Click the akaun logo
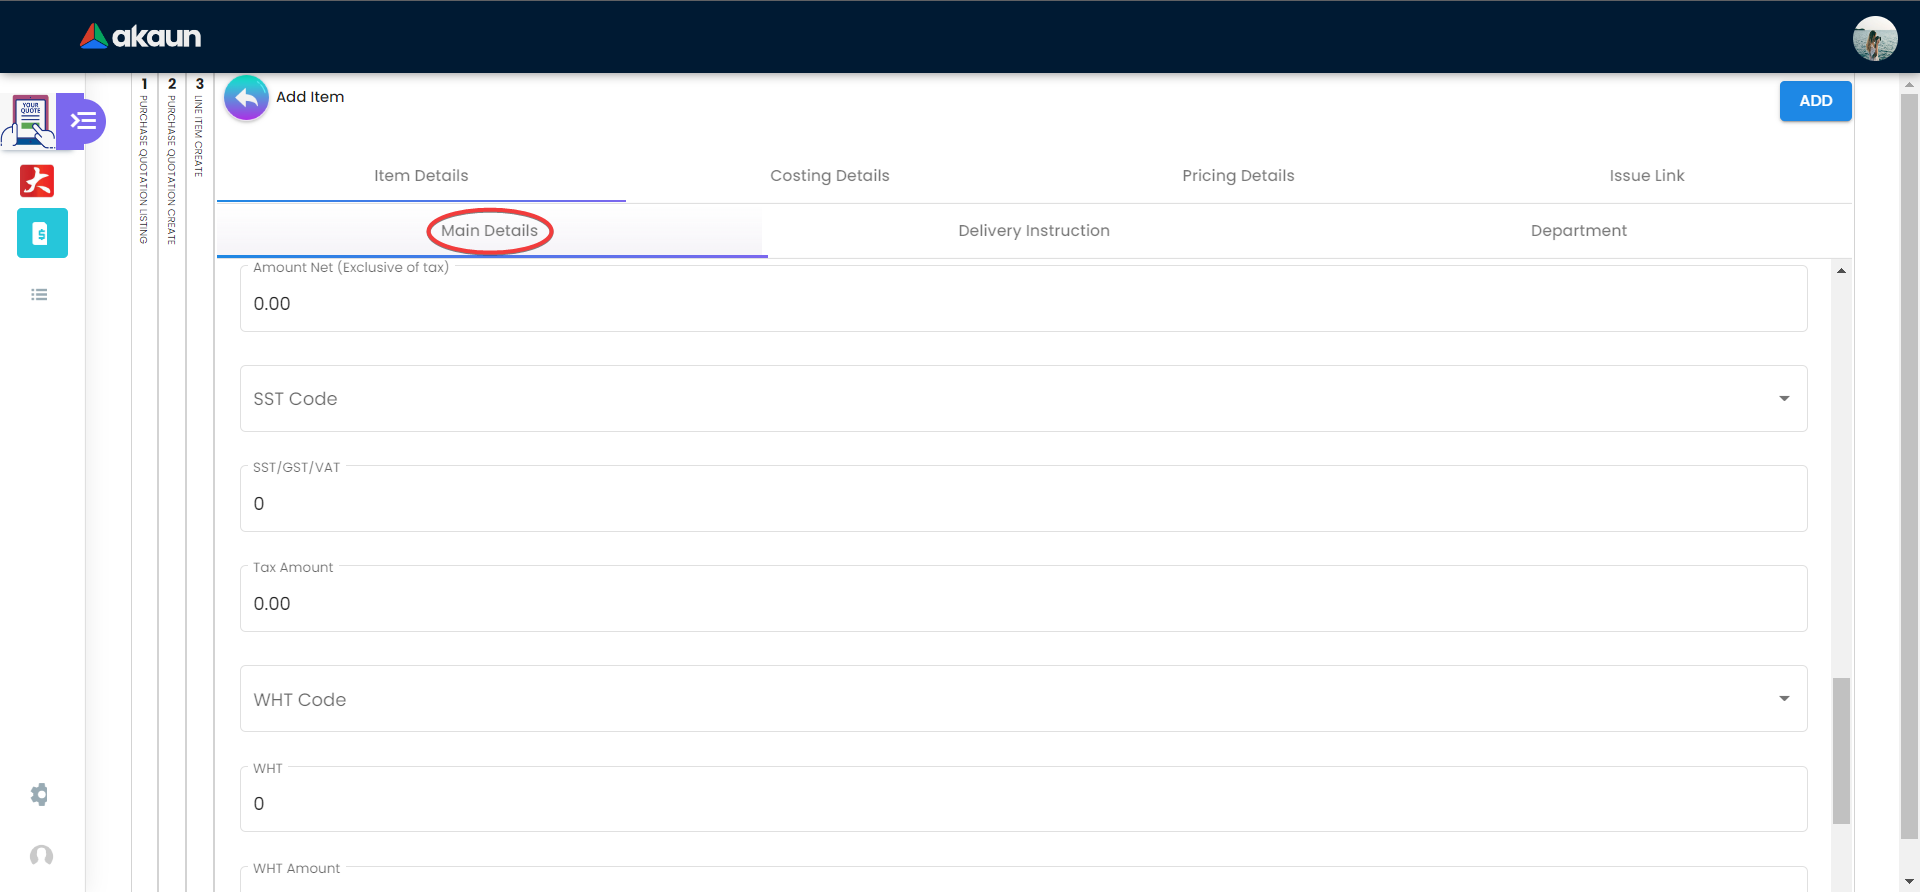The image size is (1920, 892). (x=141, y=37)
